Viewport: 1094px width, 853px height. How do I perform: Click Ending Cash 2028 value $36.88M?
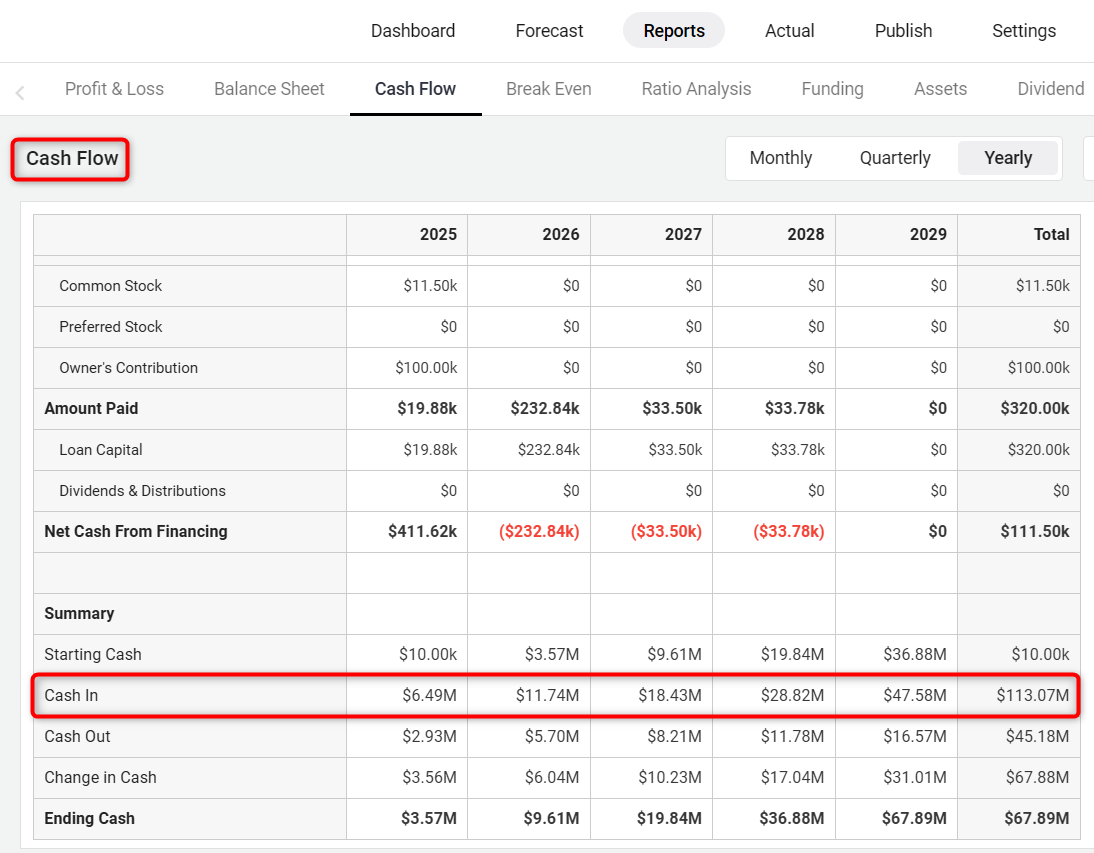792,819
